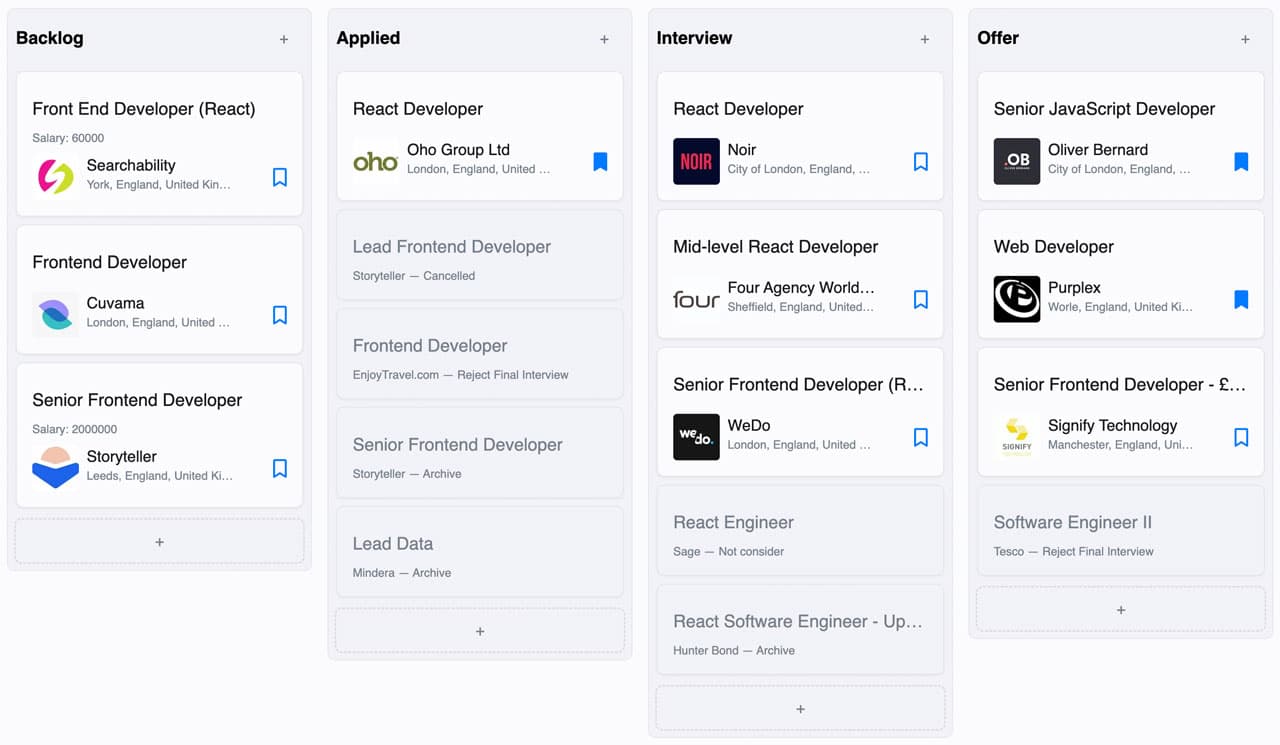Add a card at the bottom of Offer
Screen dimensions: 1280x745
pos(1121,609)
